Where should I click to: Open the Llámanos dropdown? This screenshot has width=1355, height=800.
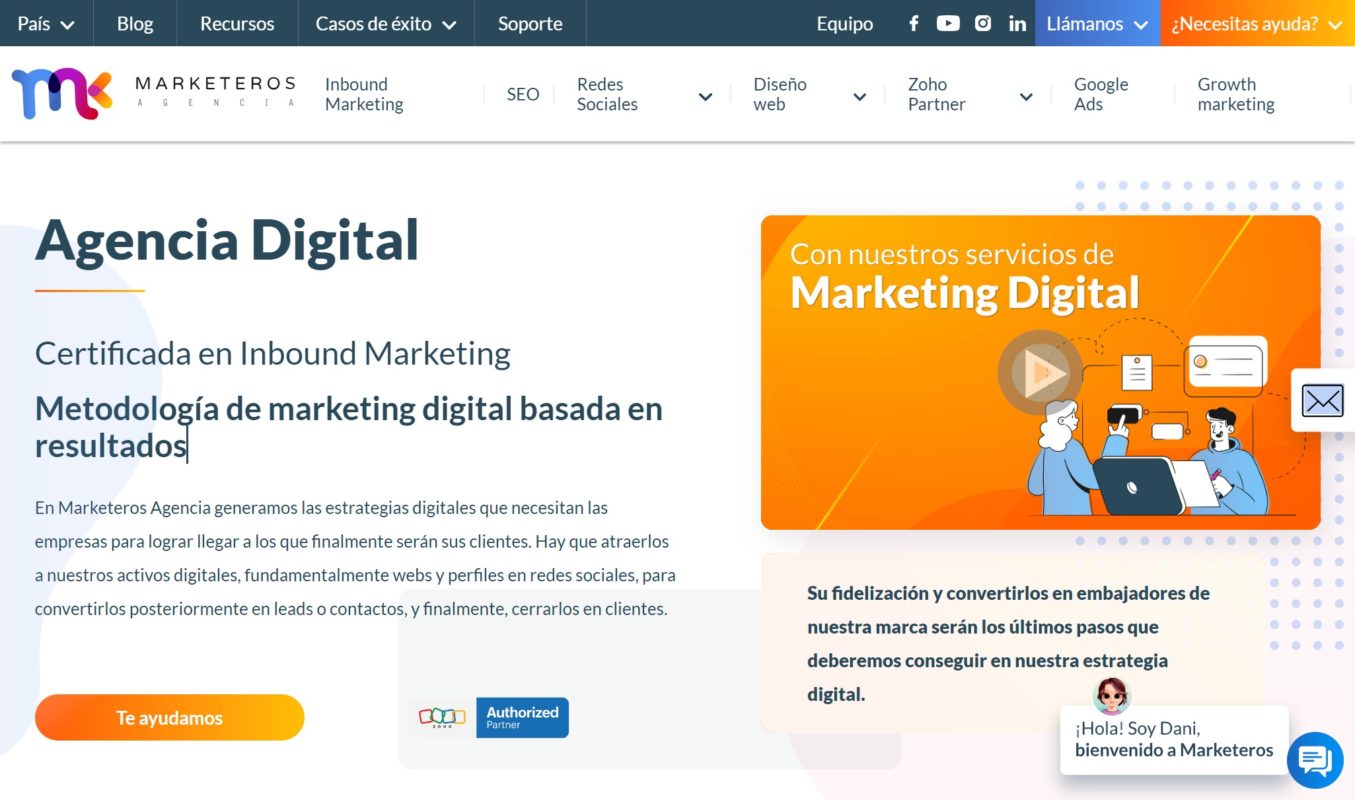pyautogui.click(x=1097, y=23)
